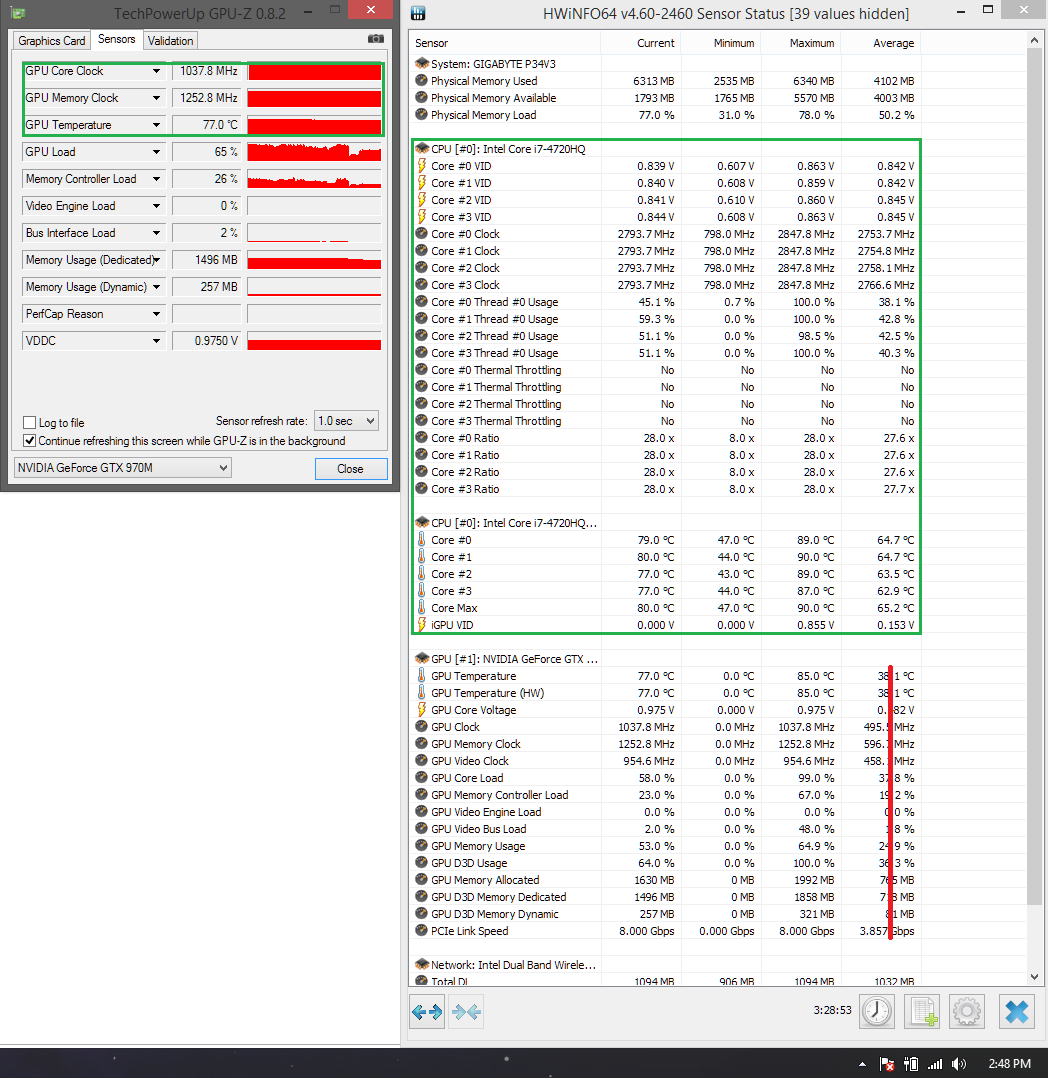Open HWiNFO sensor settings with the gear icon
This screenshot has height=1078, width=1048.
967,1011
